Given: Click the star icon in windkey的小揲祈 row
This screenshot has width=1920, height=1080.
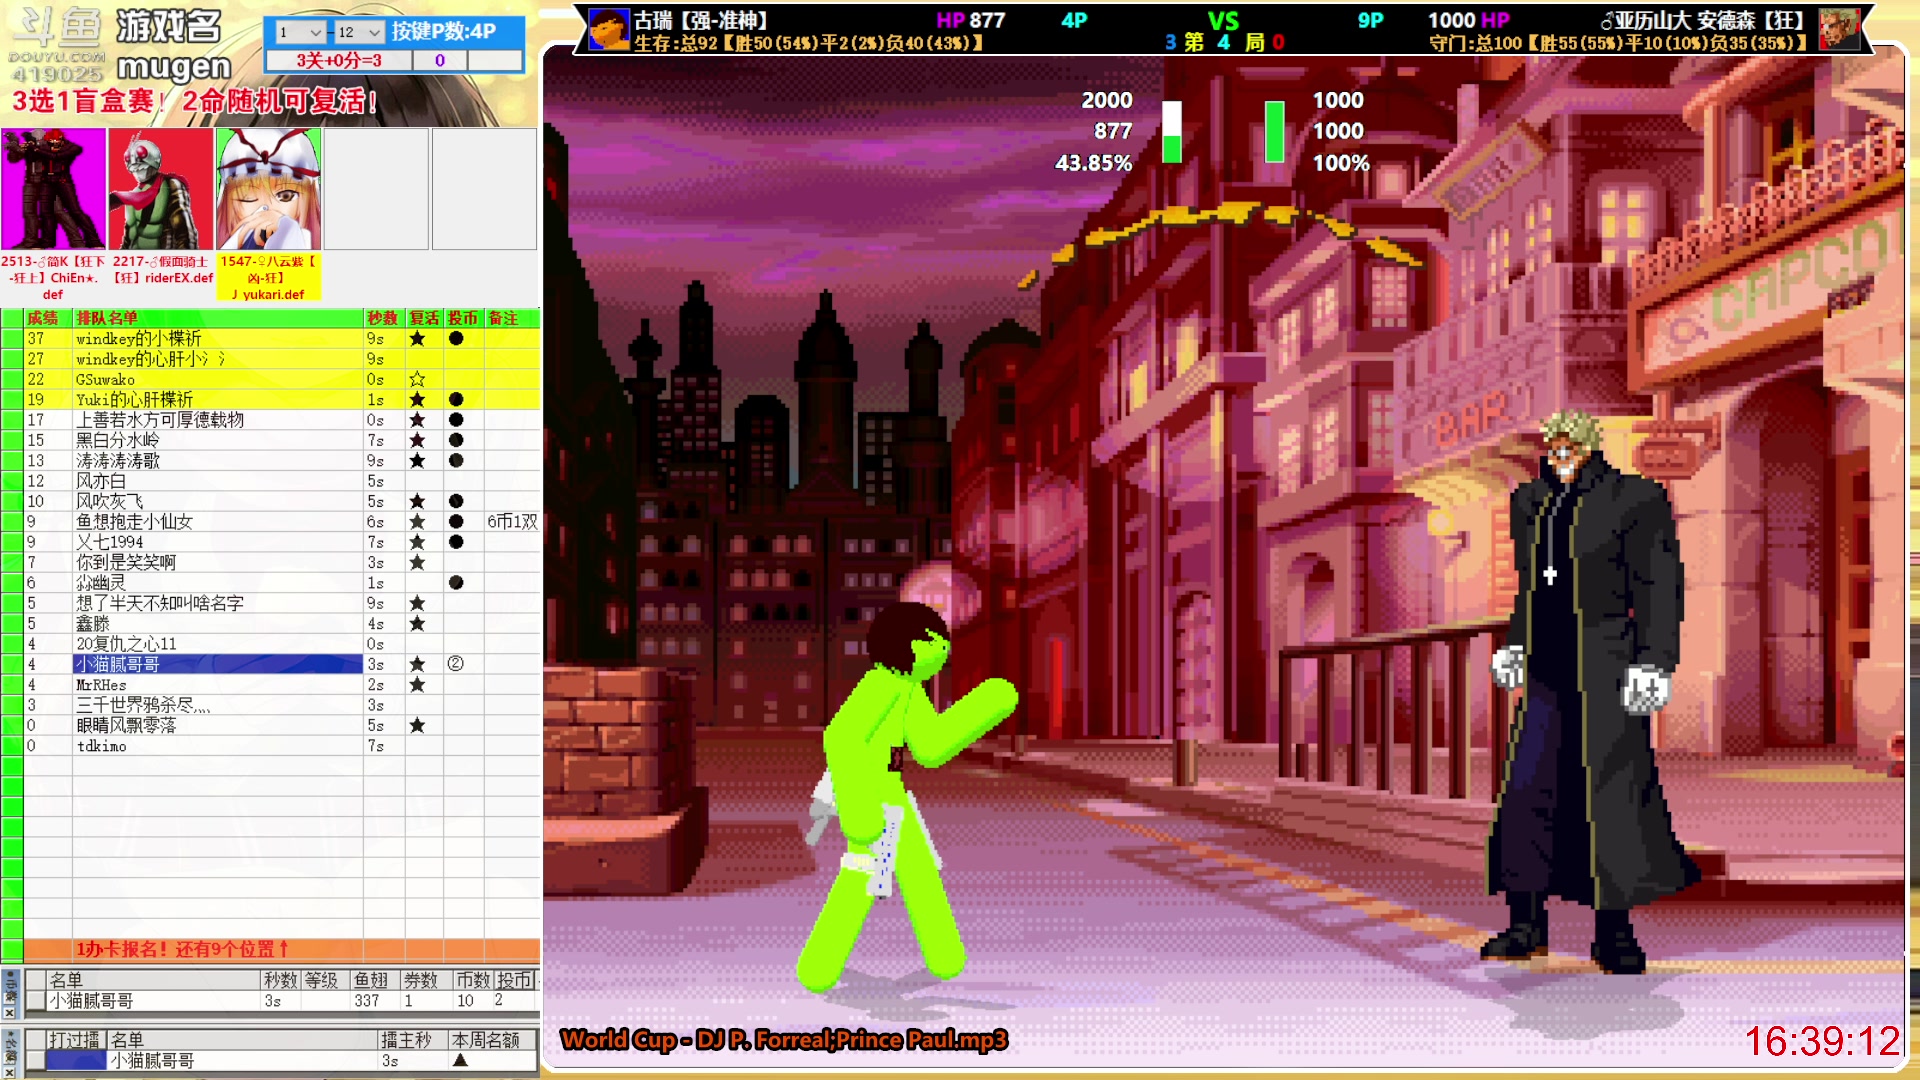Looking at the screenshot, I should tap(417, 339).
